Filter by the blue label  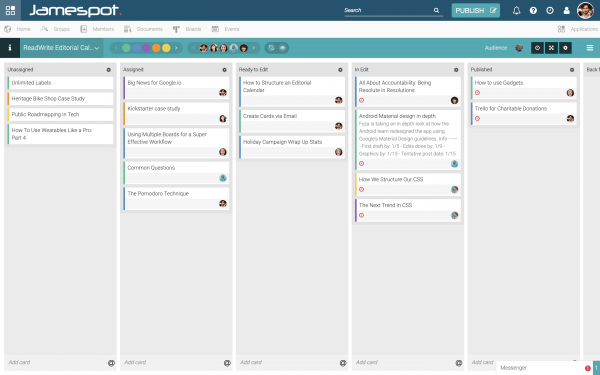[136, 48]
